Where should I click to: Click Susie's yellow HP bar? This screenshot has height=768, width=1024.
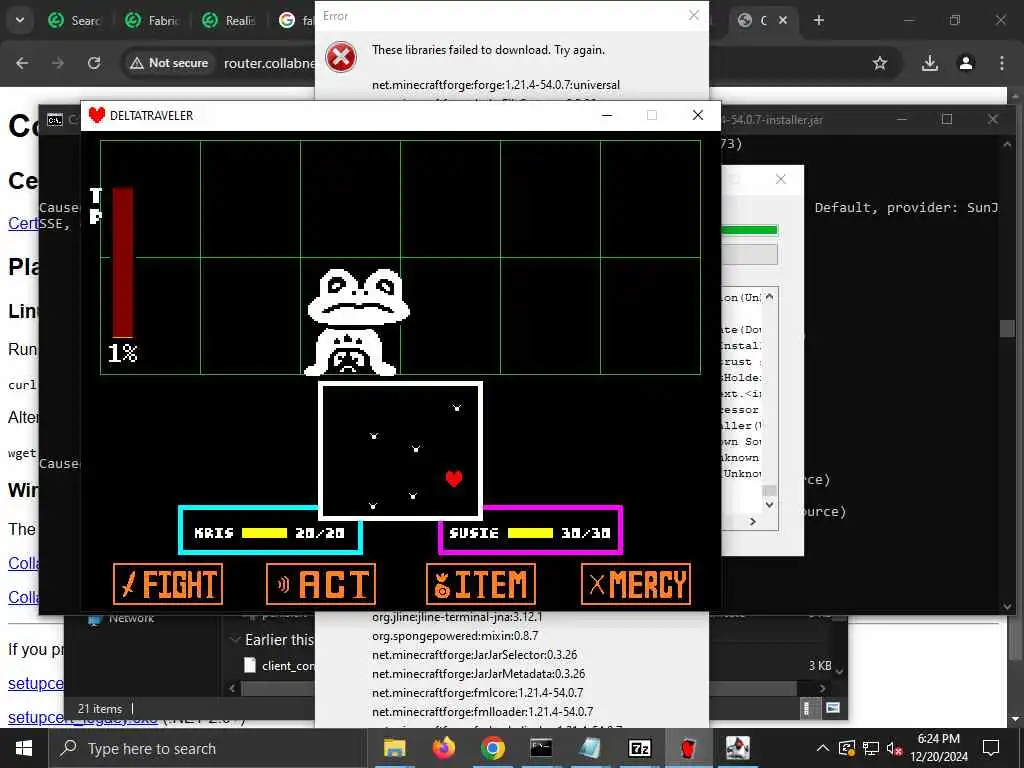point(530,533)
